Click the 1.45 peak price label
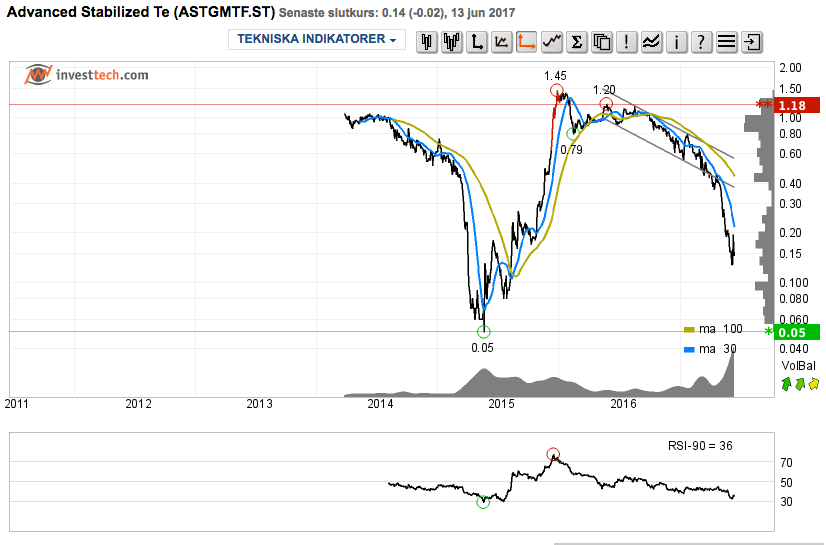826x545 pixels. [x=555, y=76]
